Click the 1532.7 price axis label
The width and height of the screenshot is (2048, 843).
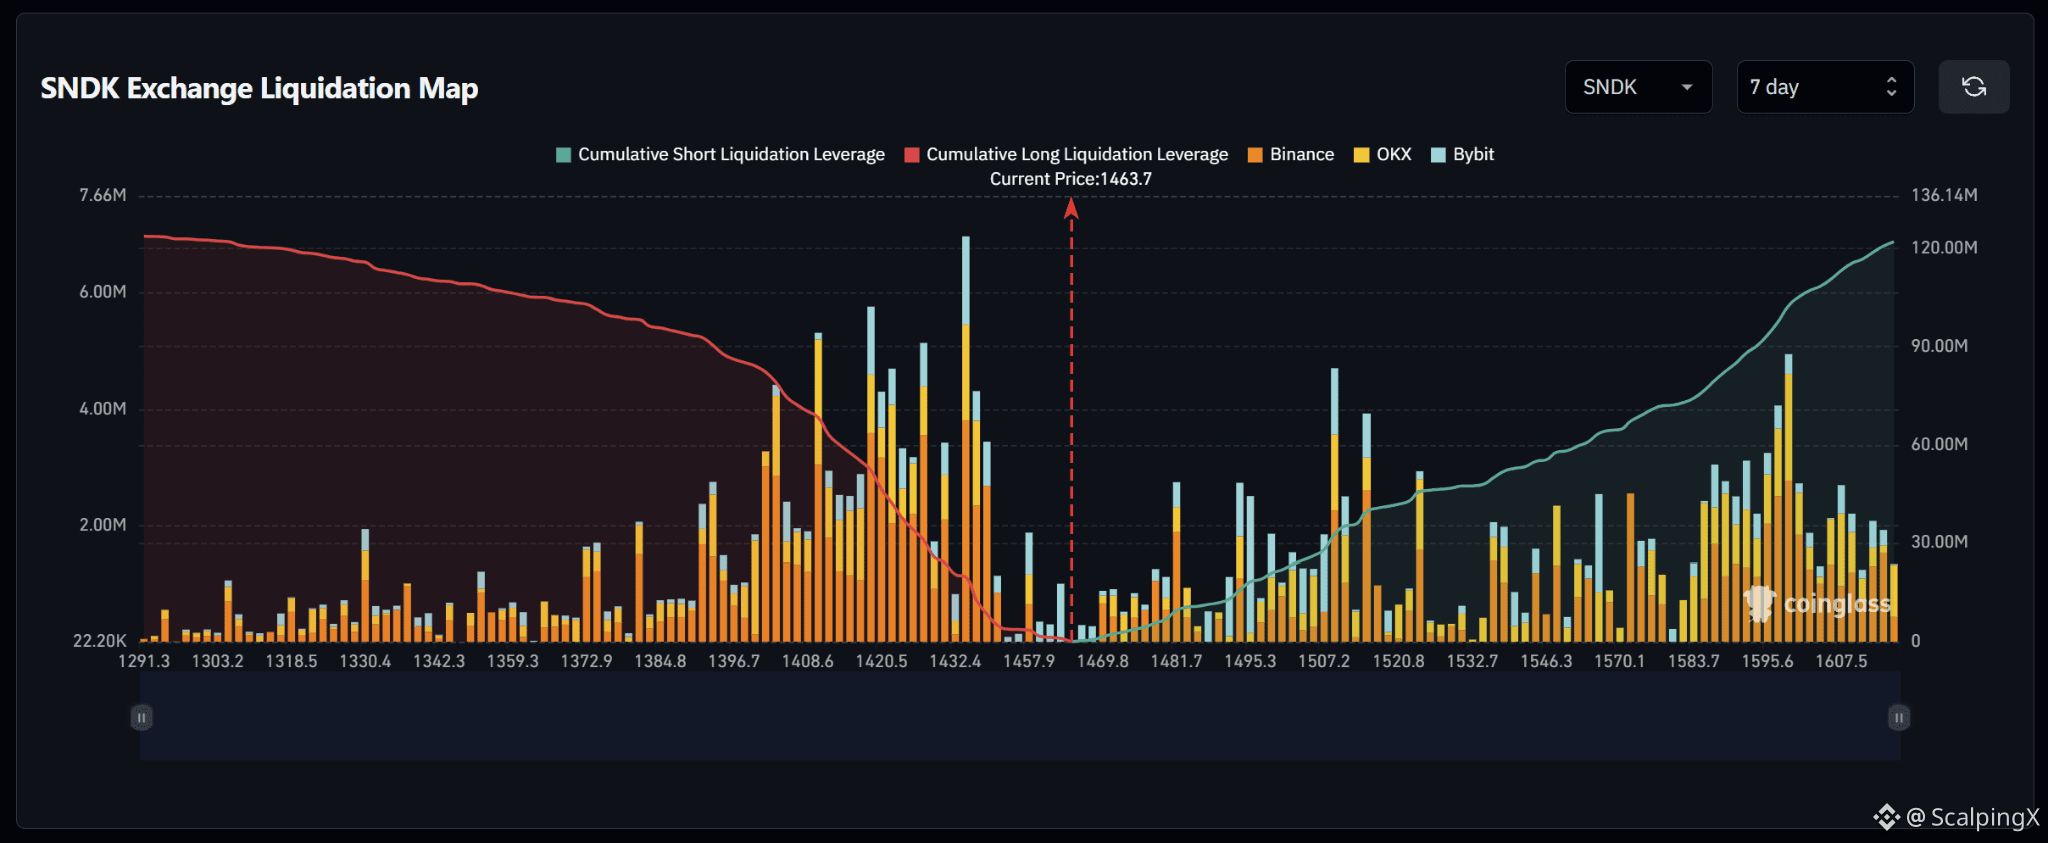[1473, 661]
